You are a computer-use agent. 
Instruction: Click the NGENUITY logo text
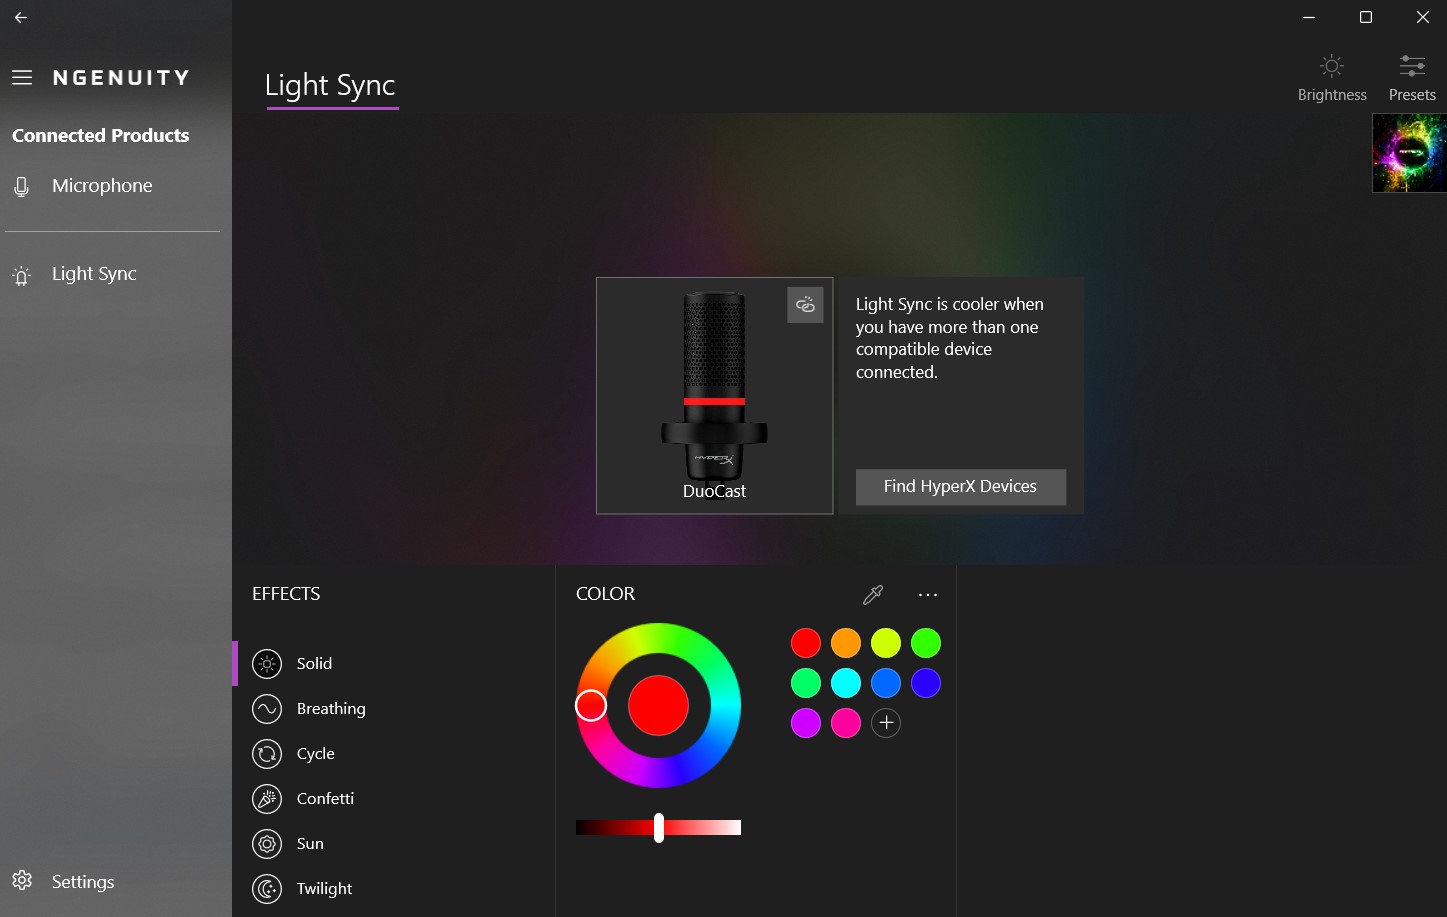121,78
